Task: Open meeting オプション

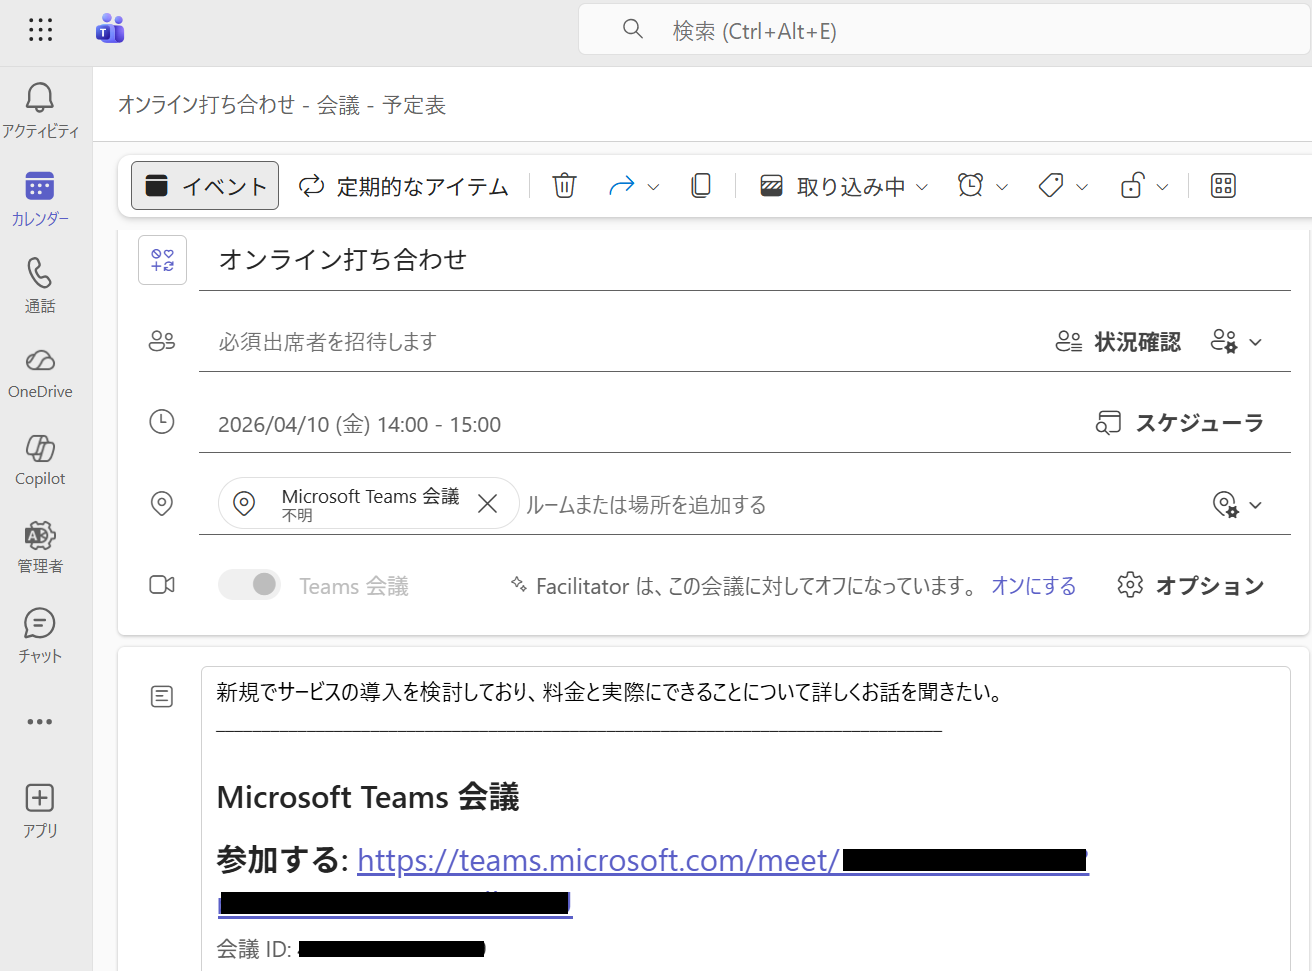Action: coord(1191,585)
